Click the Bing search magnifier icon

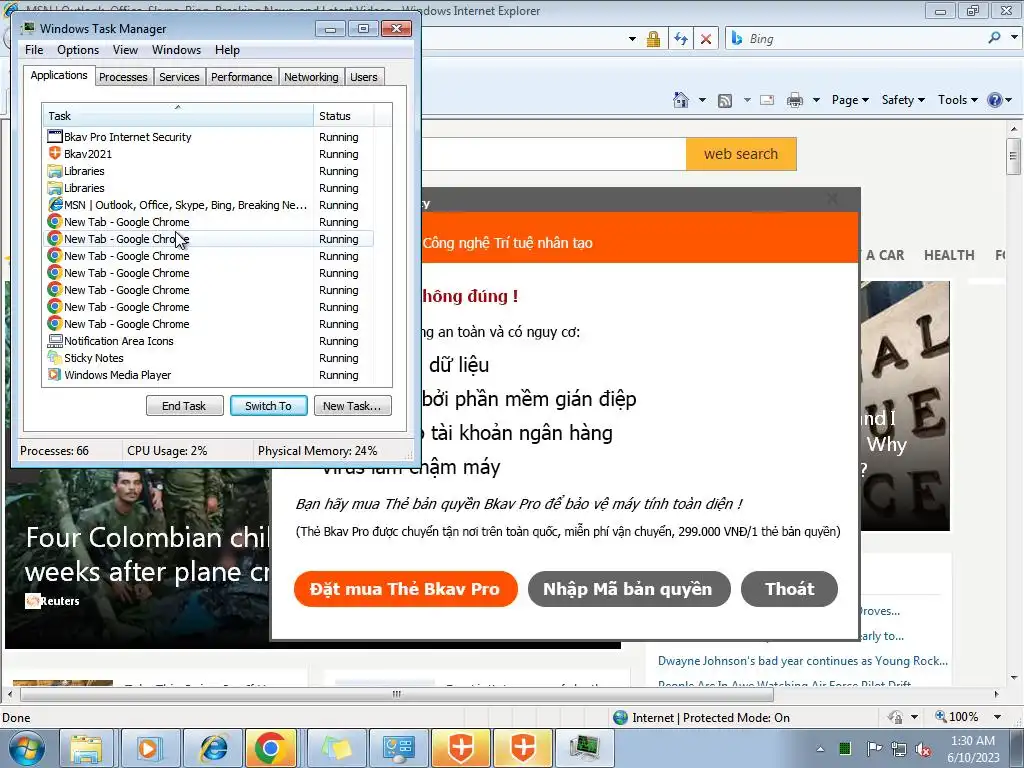(x=994, y=38)
